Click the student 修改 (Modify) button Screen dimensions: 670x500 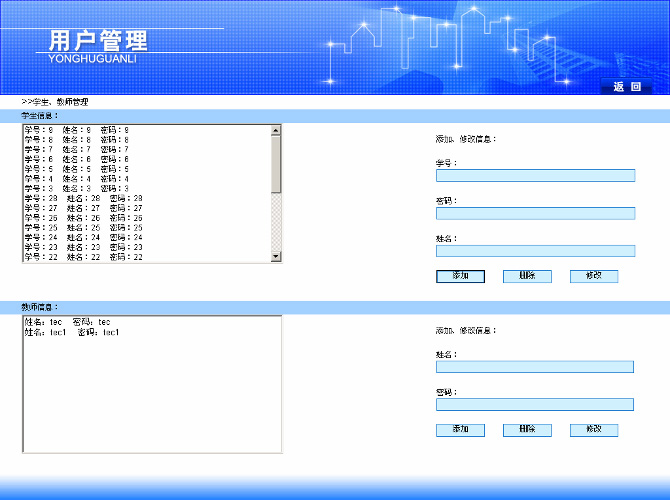(x=594, y=276)
